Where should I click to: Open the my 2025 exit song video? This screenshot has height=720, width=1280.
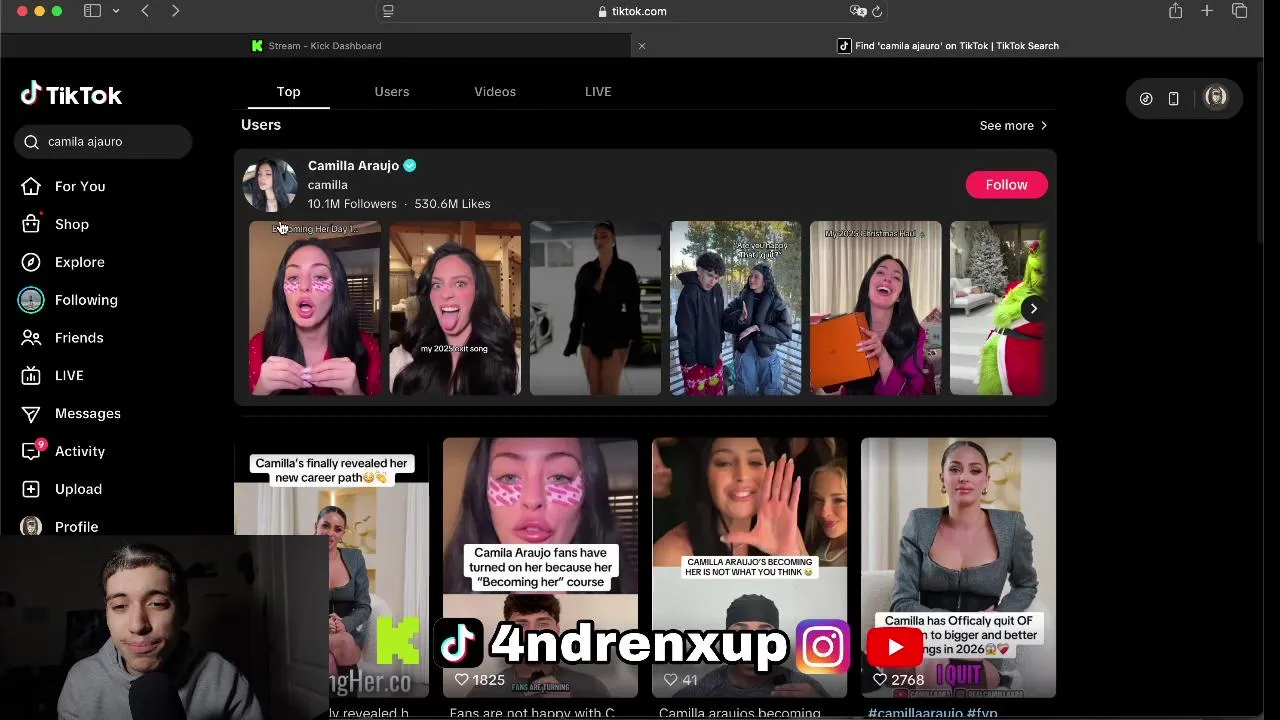pyautogui.click(x=455, y=308)
